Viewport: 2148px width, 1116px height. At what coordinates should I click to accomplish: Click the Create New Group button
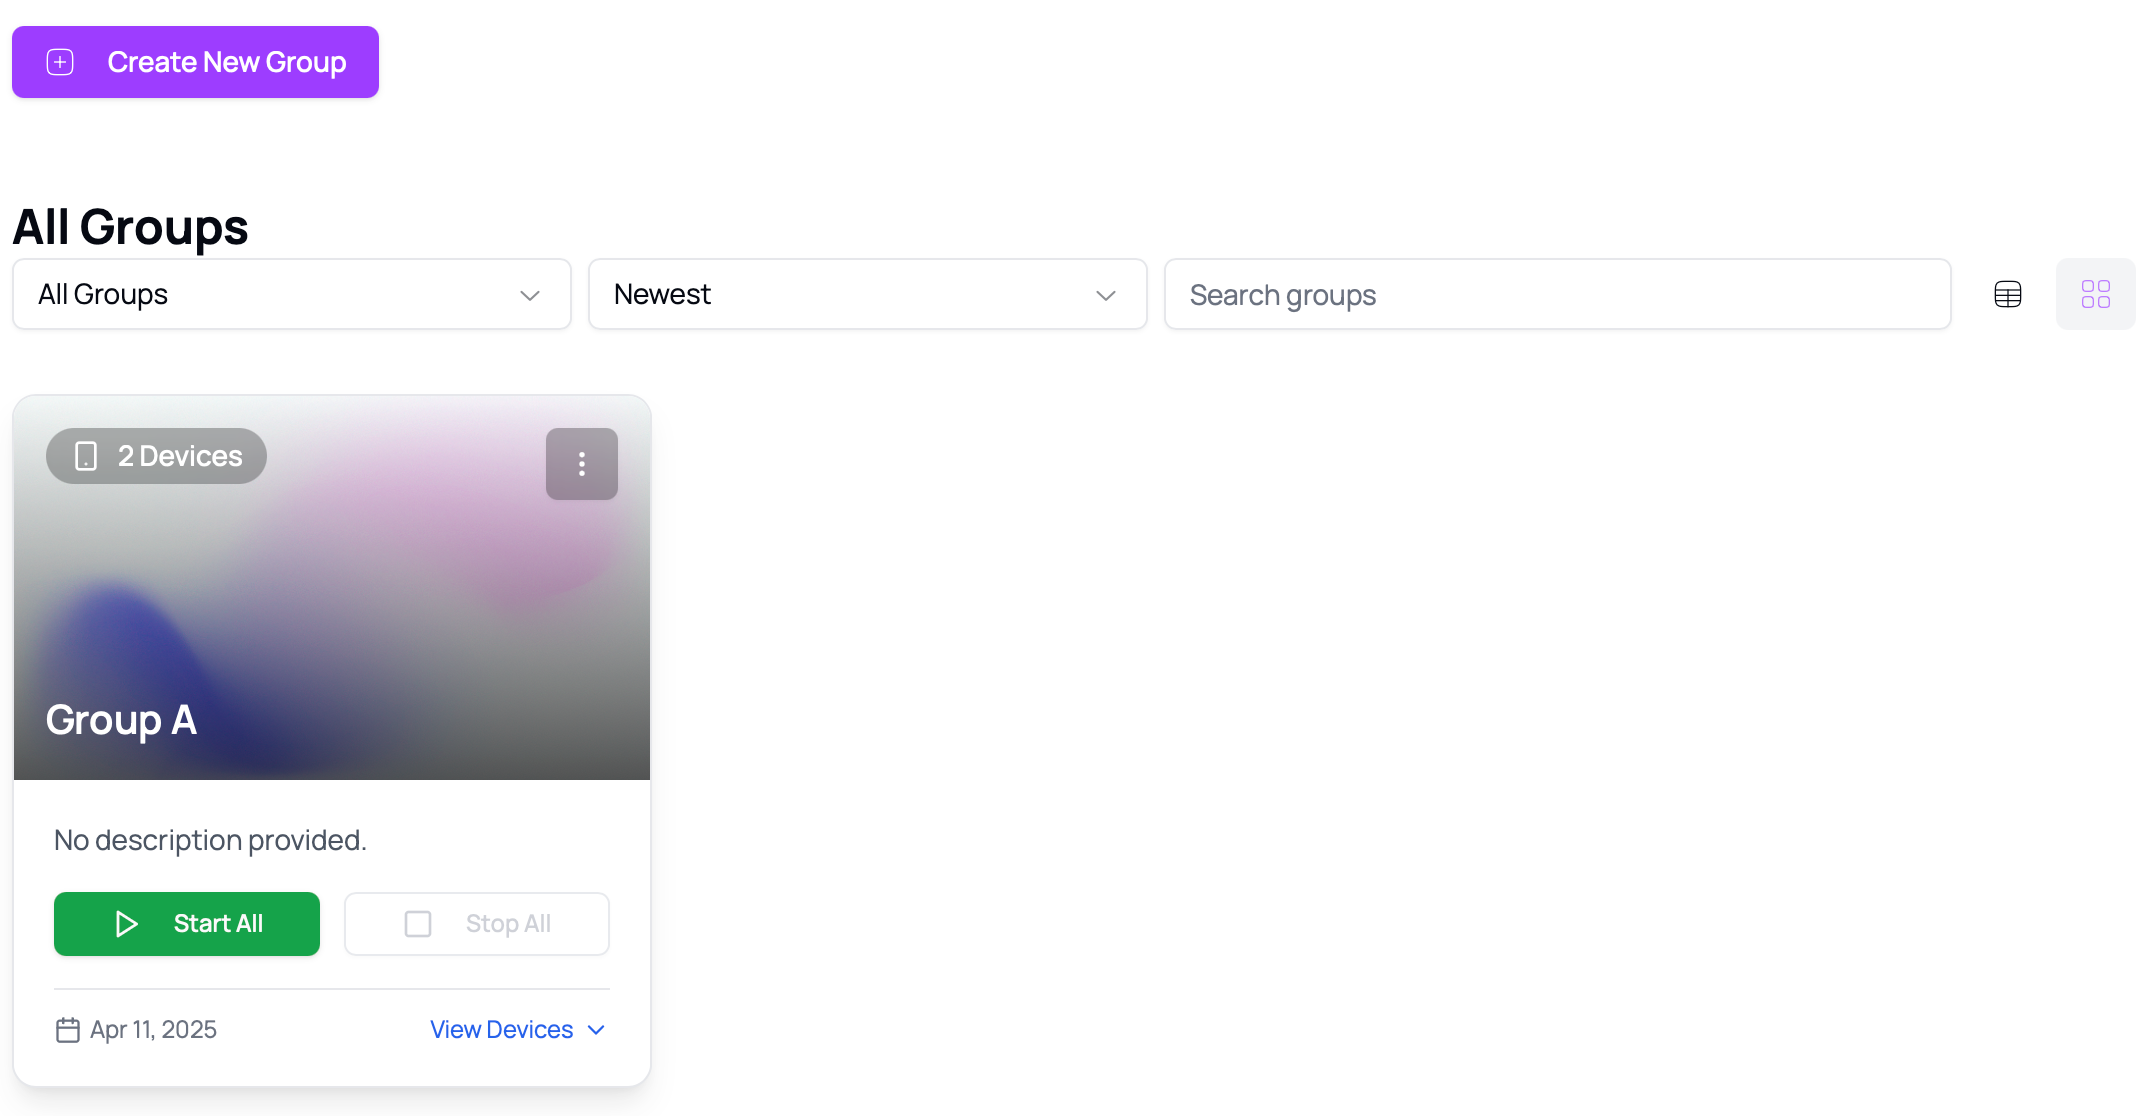pyautogui.click(x=195, y=62)
